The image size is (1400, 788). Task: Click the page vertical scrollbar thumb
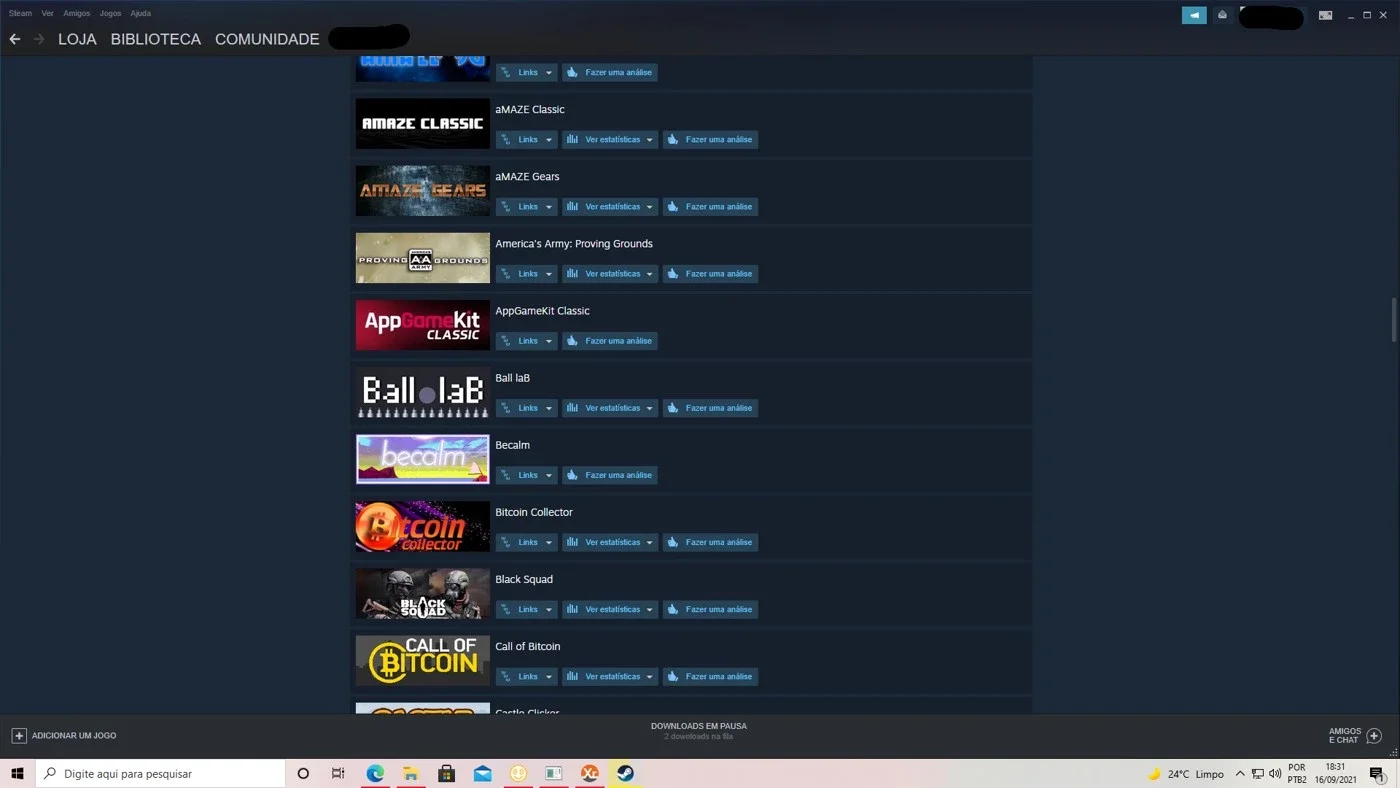[x=1394, y=320]
